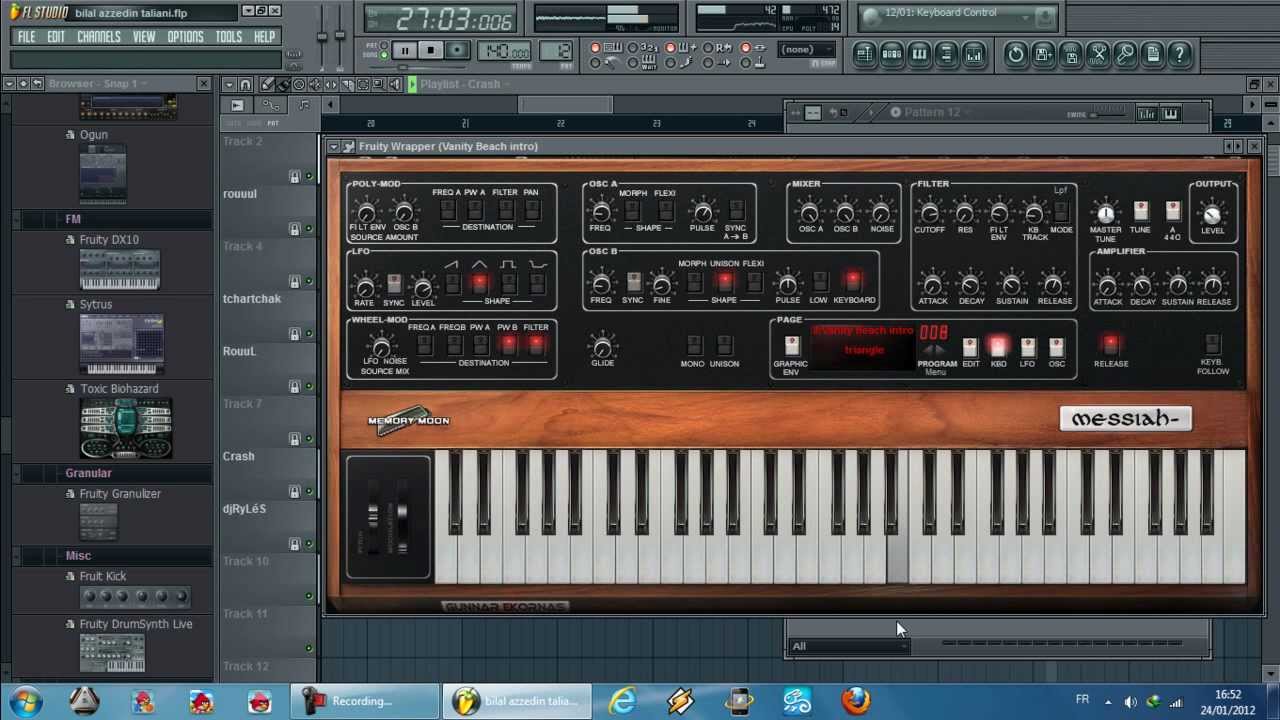Select Fruity DX10 in the browser
The image size is (1280, 720).
(109, 240)
